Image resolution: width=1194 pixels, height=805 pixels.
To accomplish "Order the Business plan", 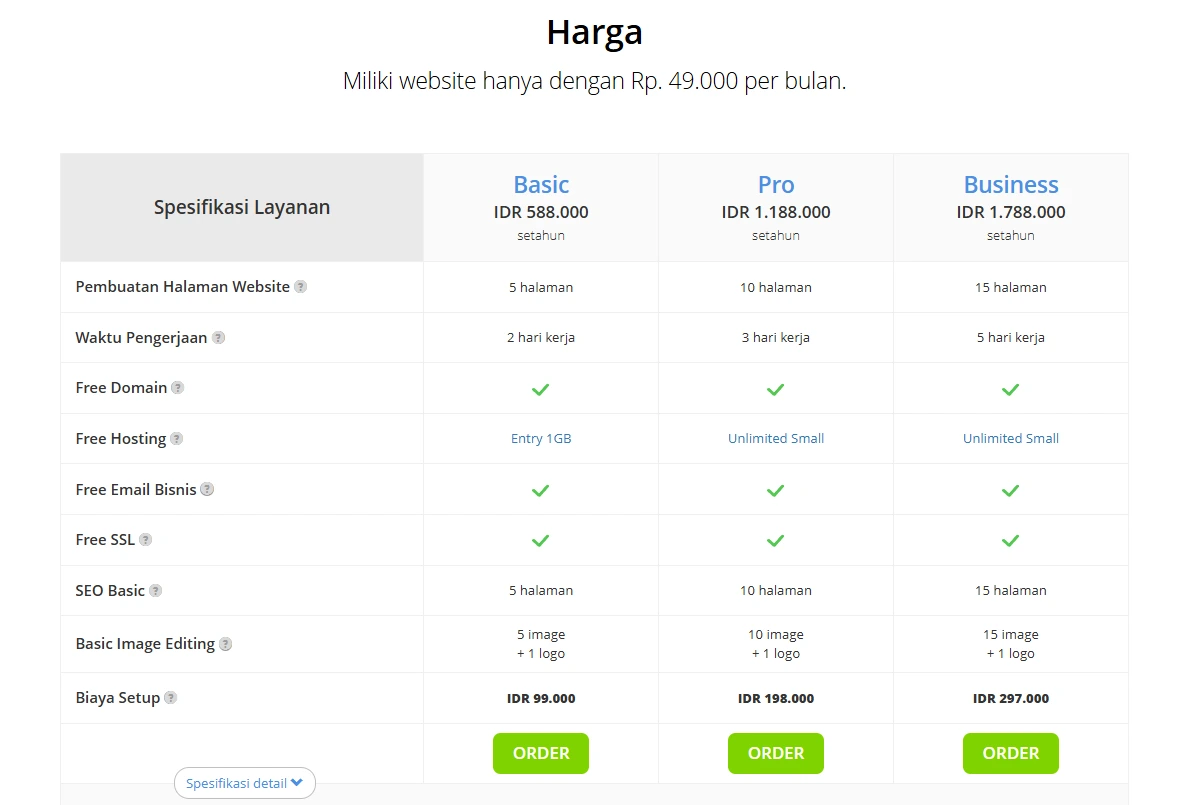I will coord(1010,753).
